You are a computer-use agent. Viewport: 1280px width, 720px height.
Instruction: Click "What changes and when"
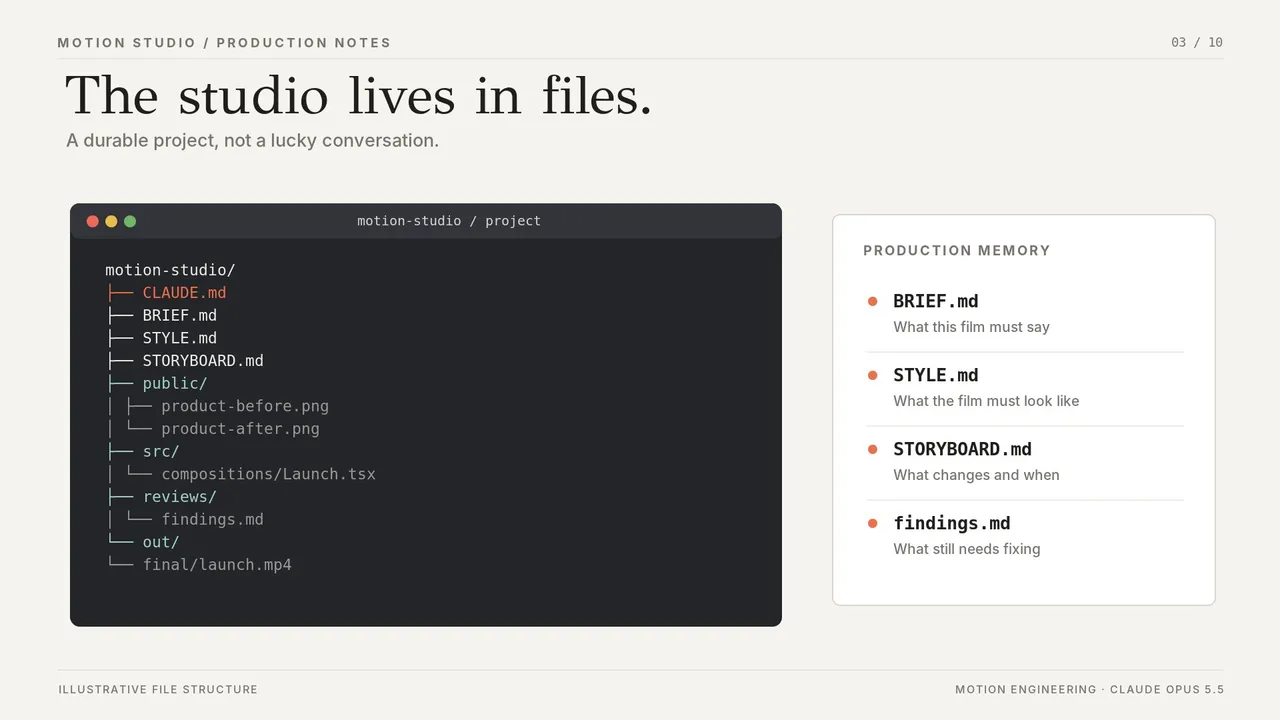click(x=976, y=475)
